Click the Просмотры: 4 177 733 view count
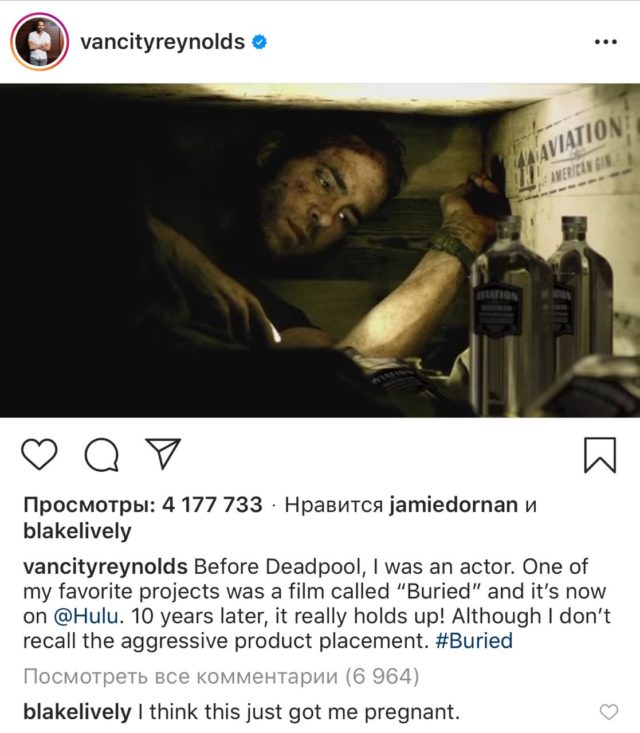The width and height of the screenshot is (640, 733). click(x=143, y=505)
